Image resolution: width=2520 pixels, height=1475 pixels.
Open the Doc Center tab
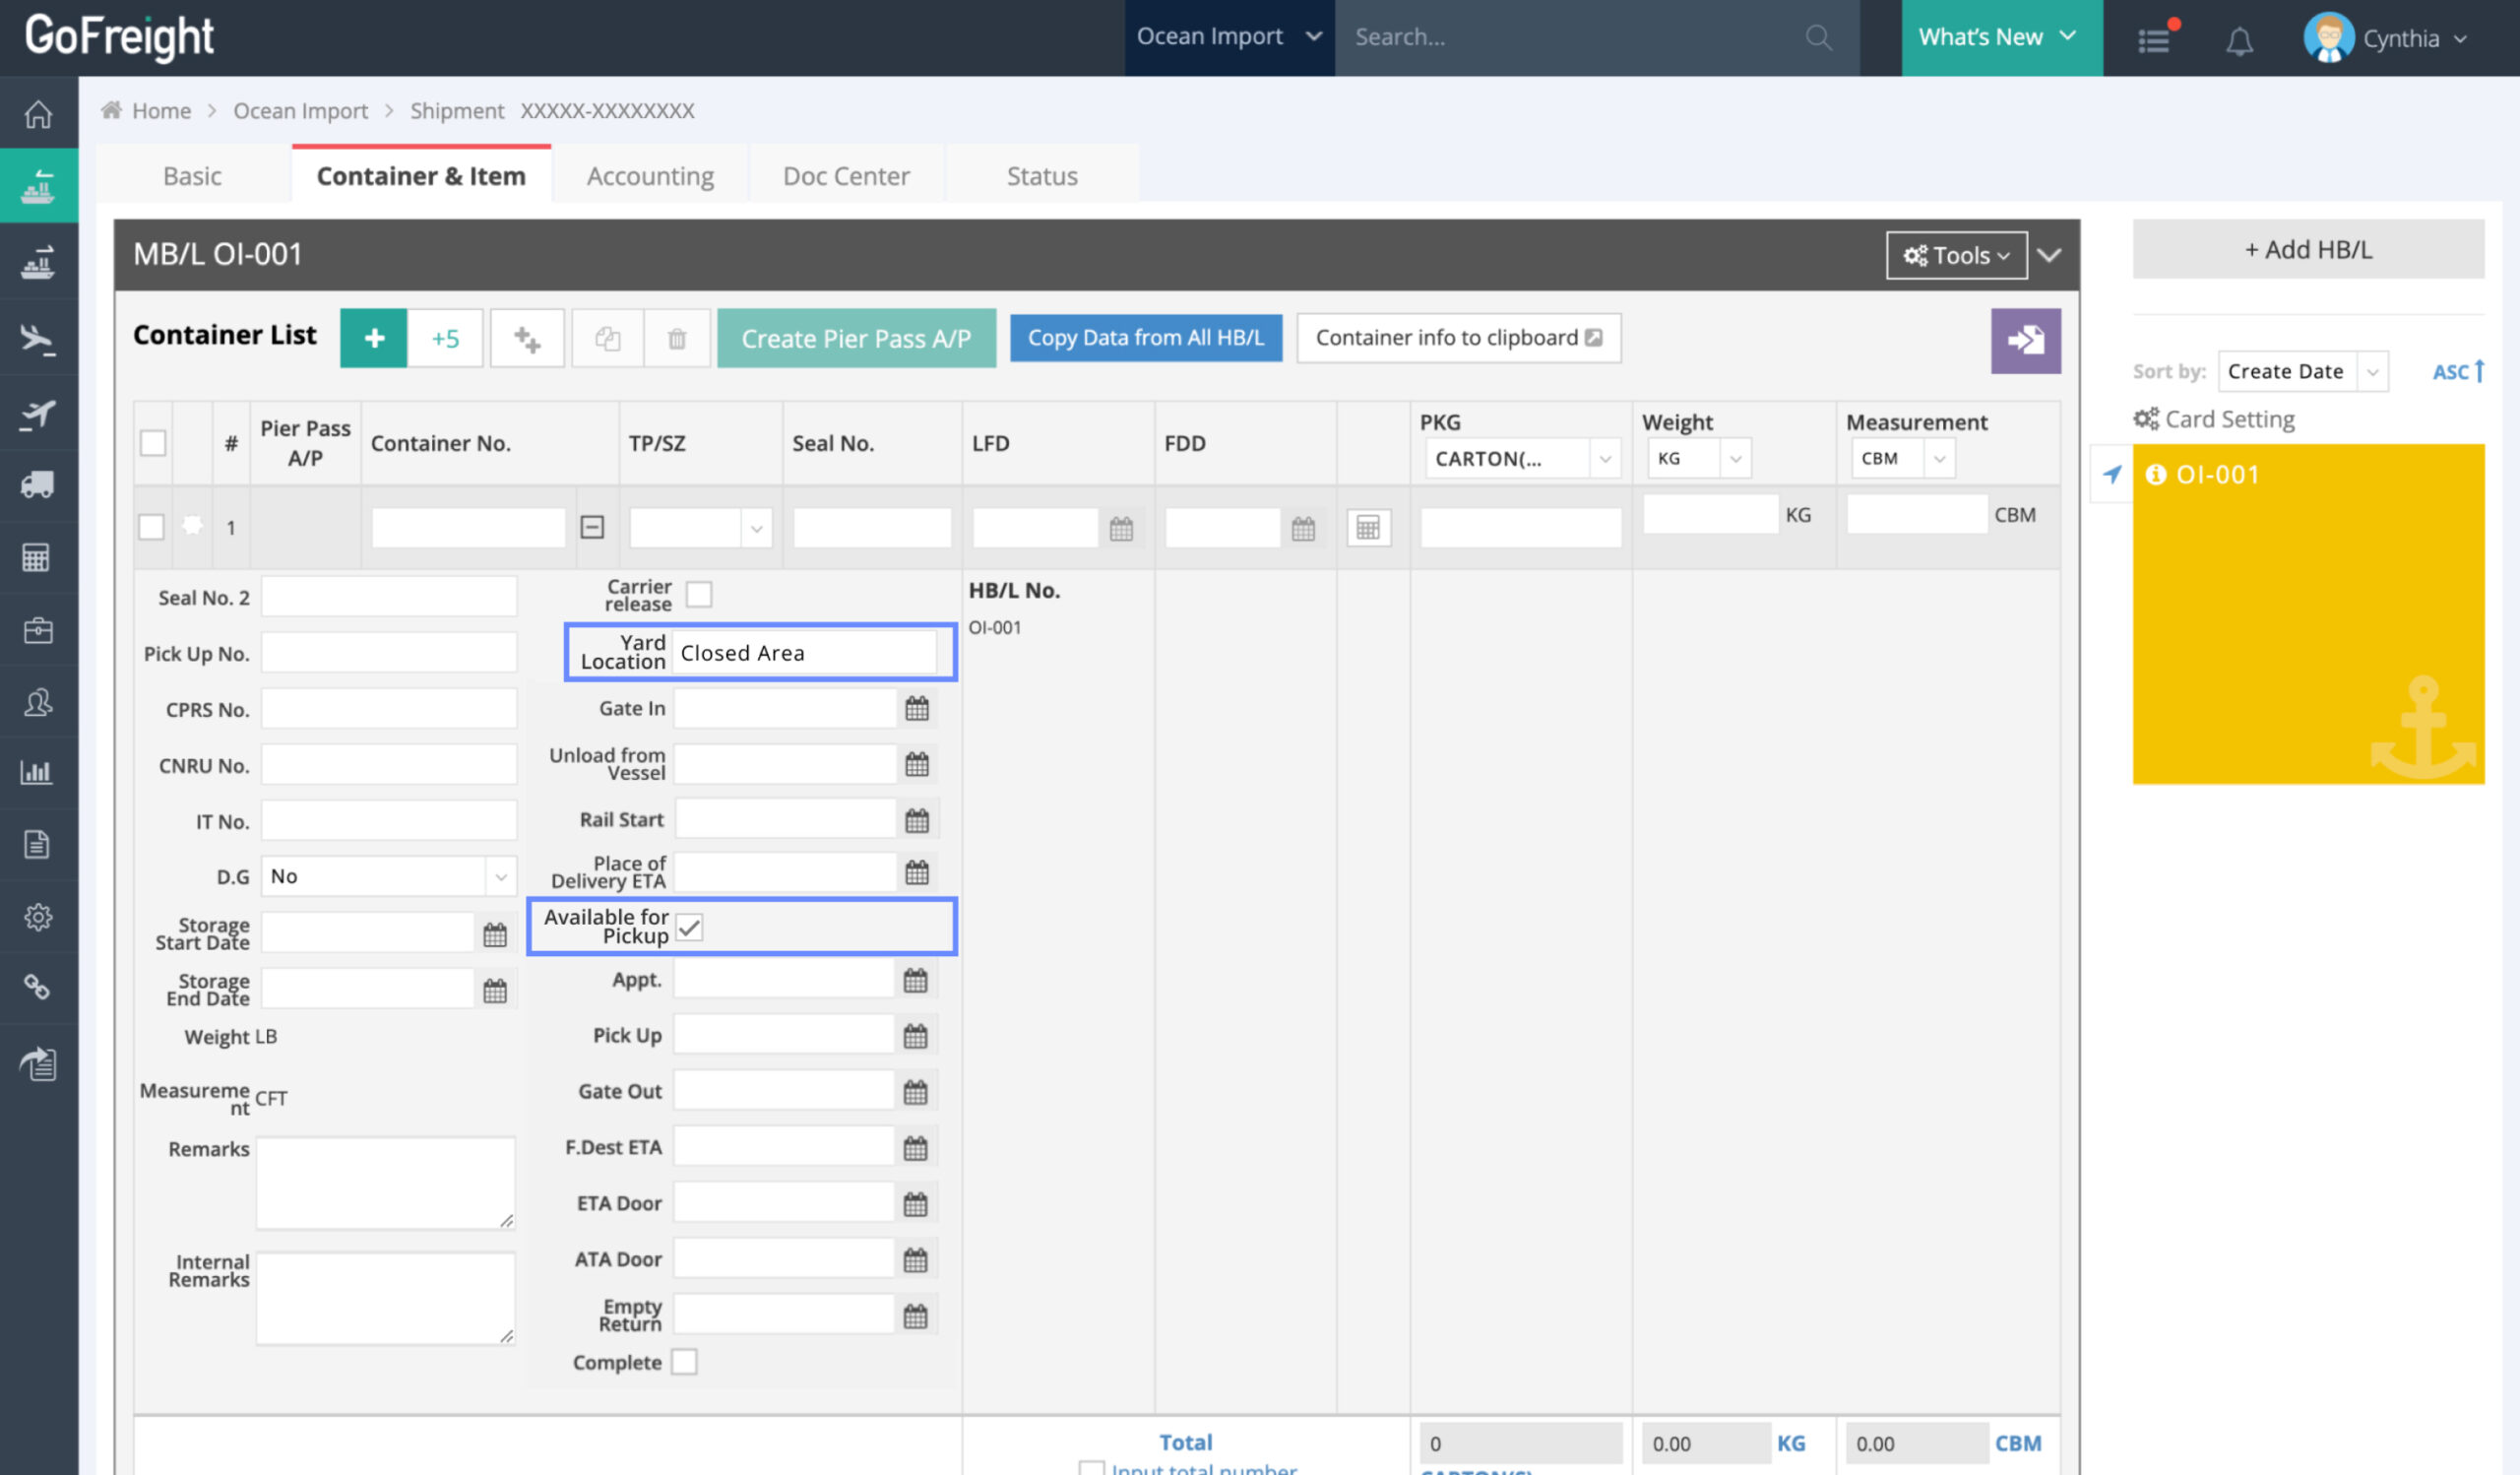(x=846, y=176)
